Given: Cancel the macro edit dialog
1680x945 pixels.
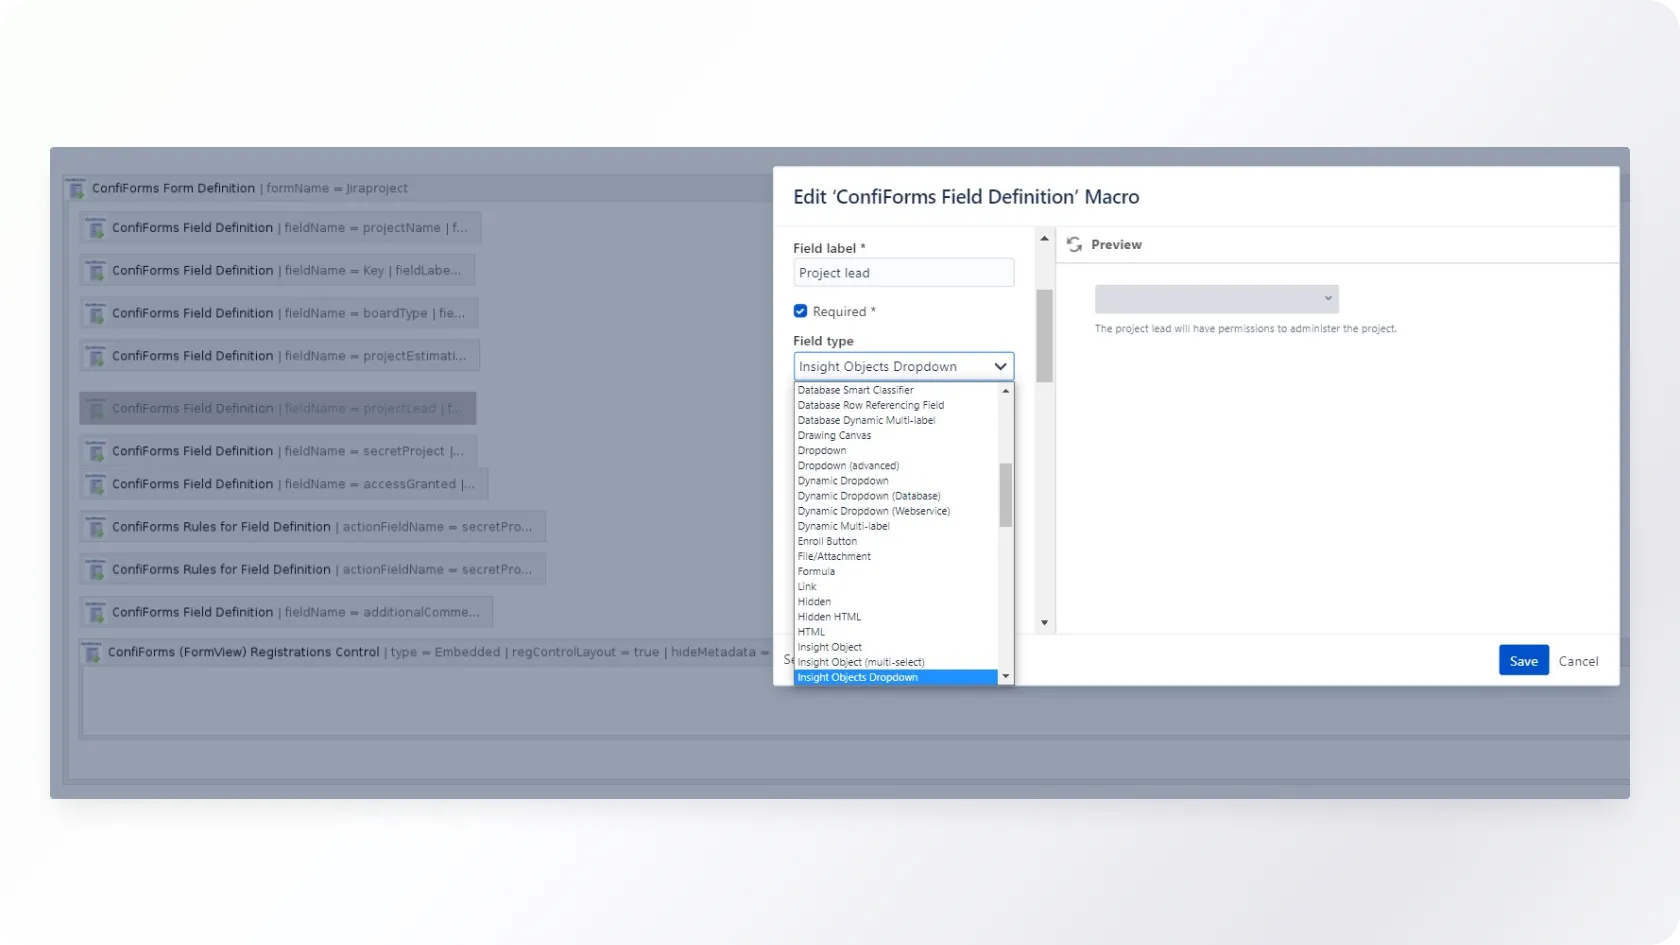Looking at the screenshot, I should (1578, 661).
